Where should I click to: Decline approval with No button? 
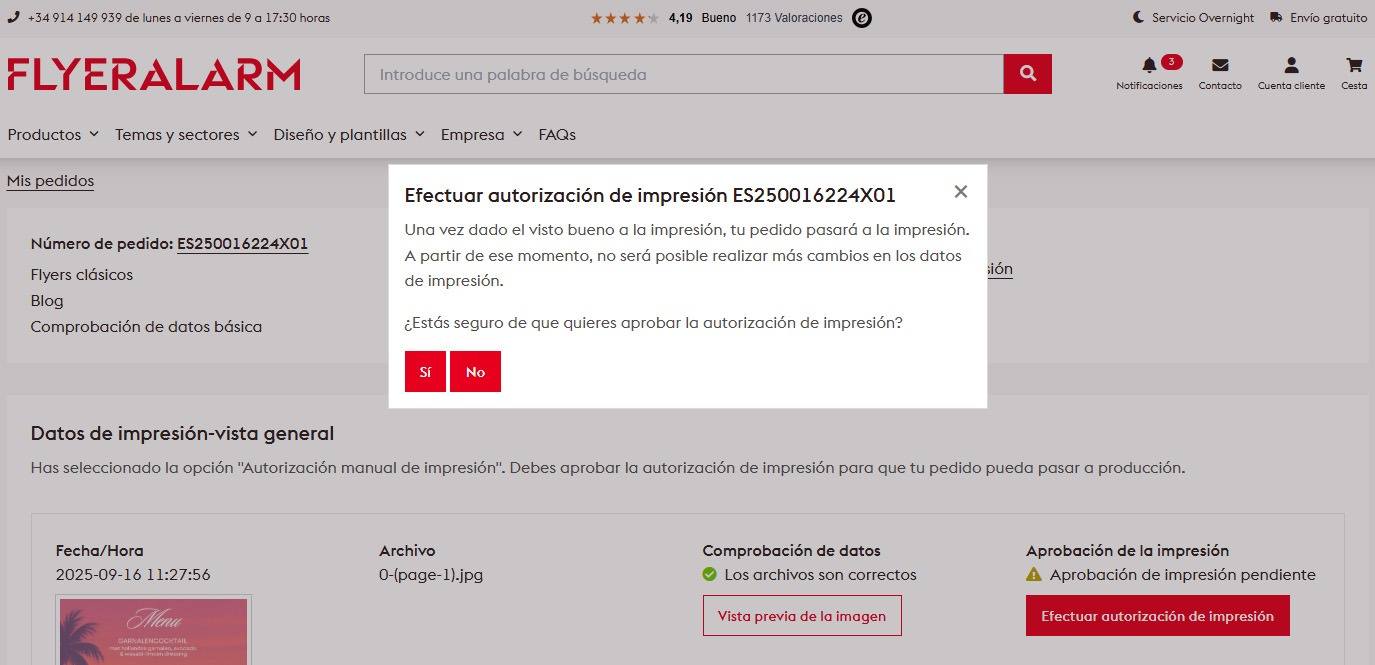(x=475, y=372)
